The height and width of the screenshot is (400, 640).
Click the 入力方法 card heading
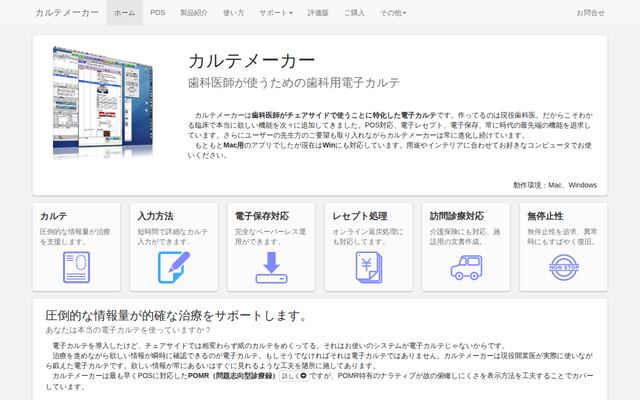(x=156, y=216)
